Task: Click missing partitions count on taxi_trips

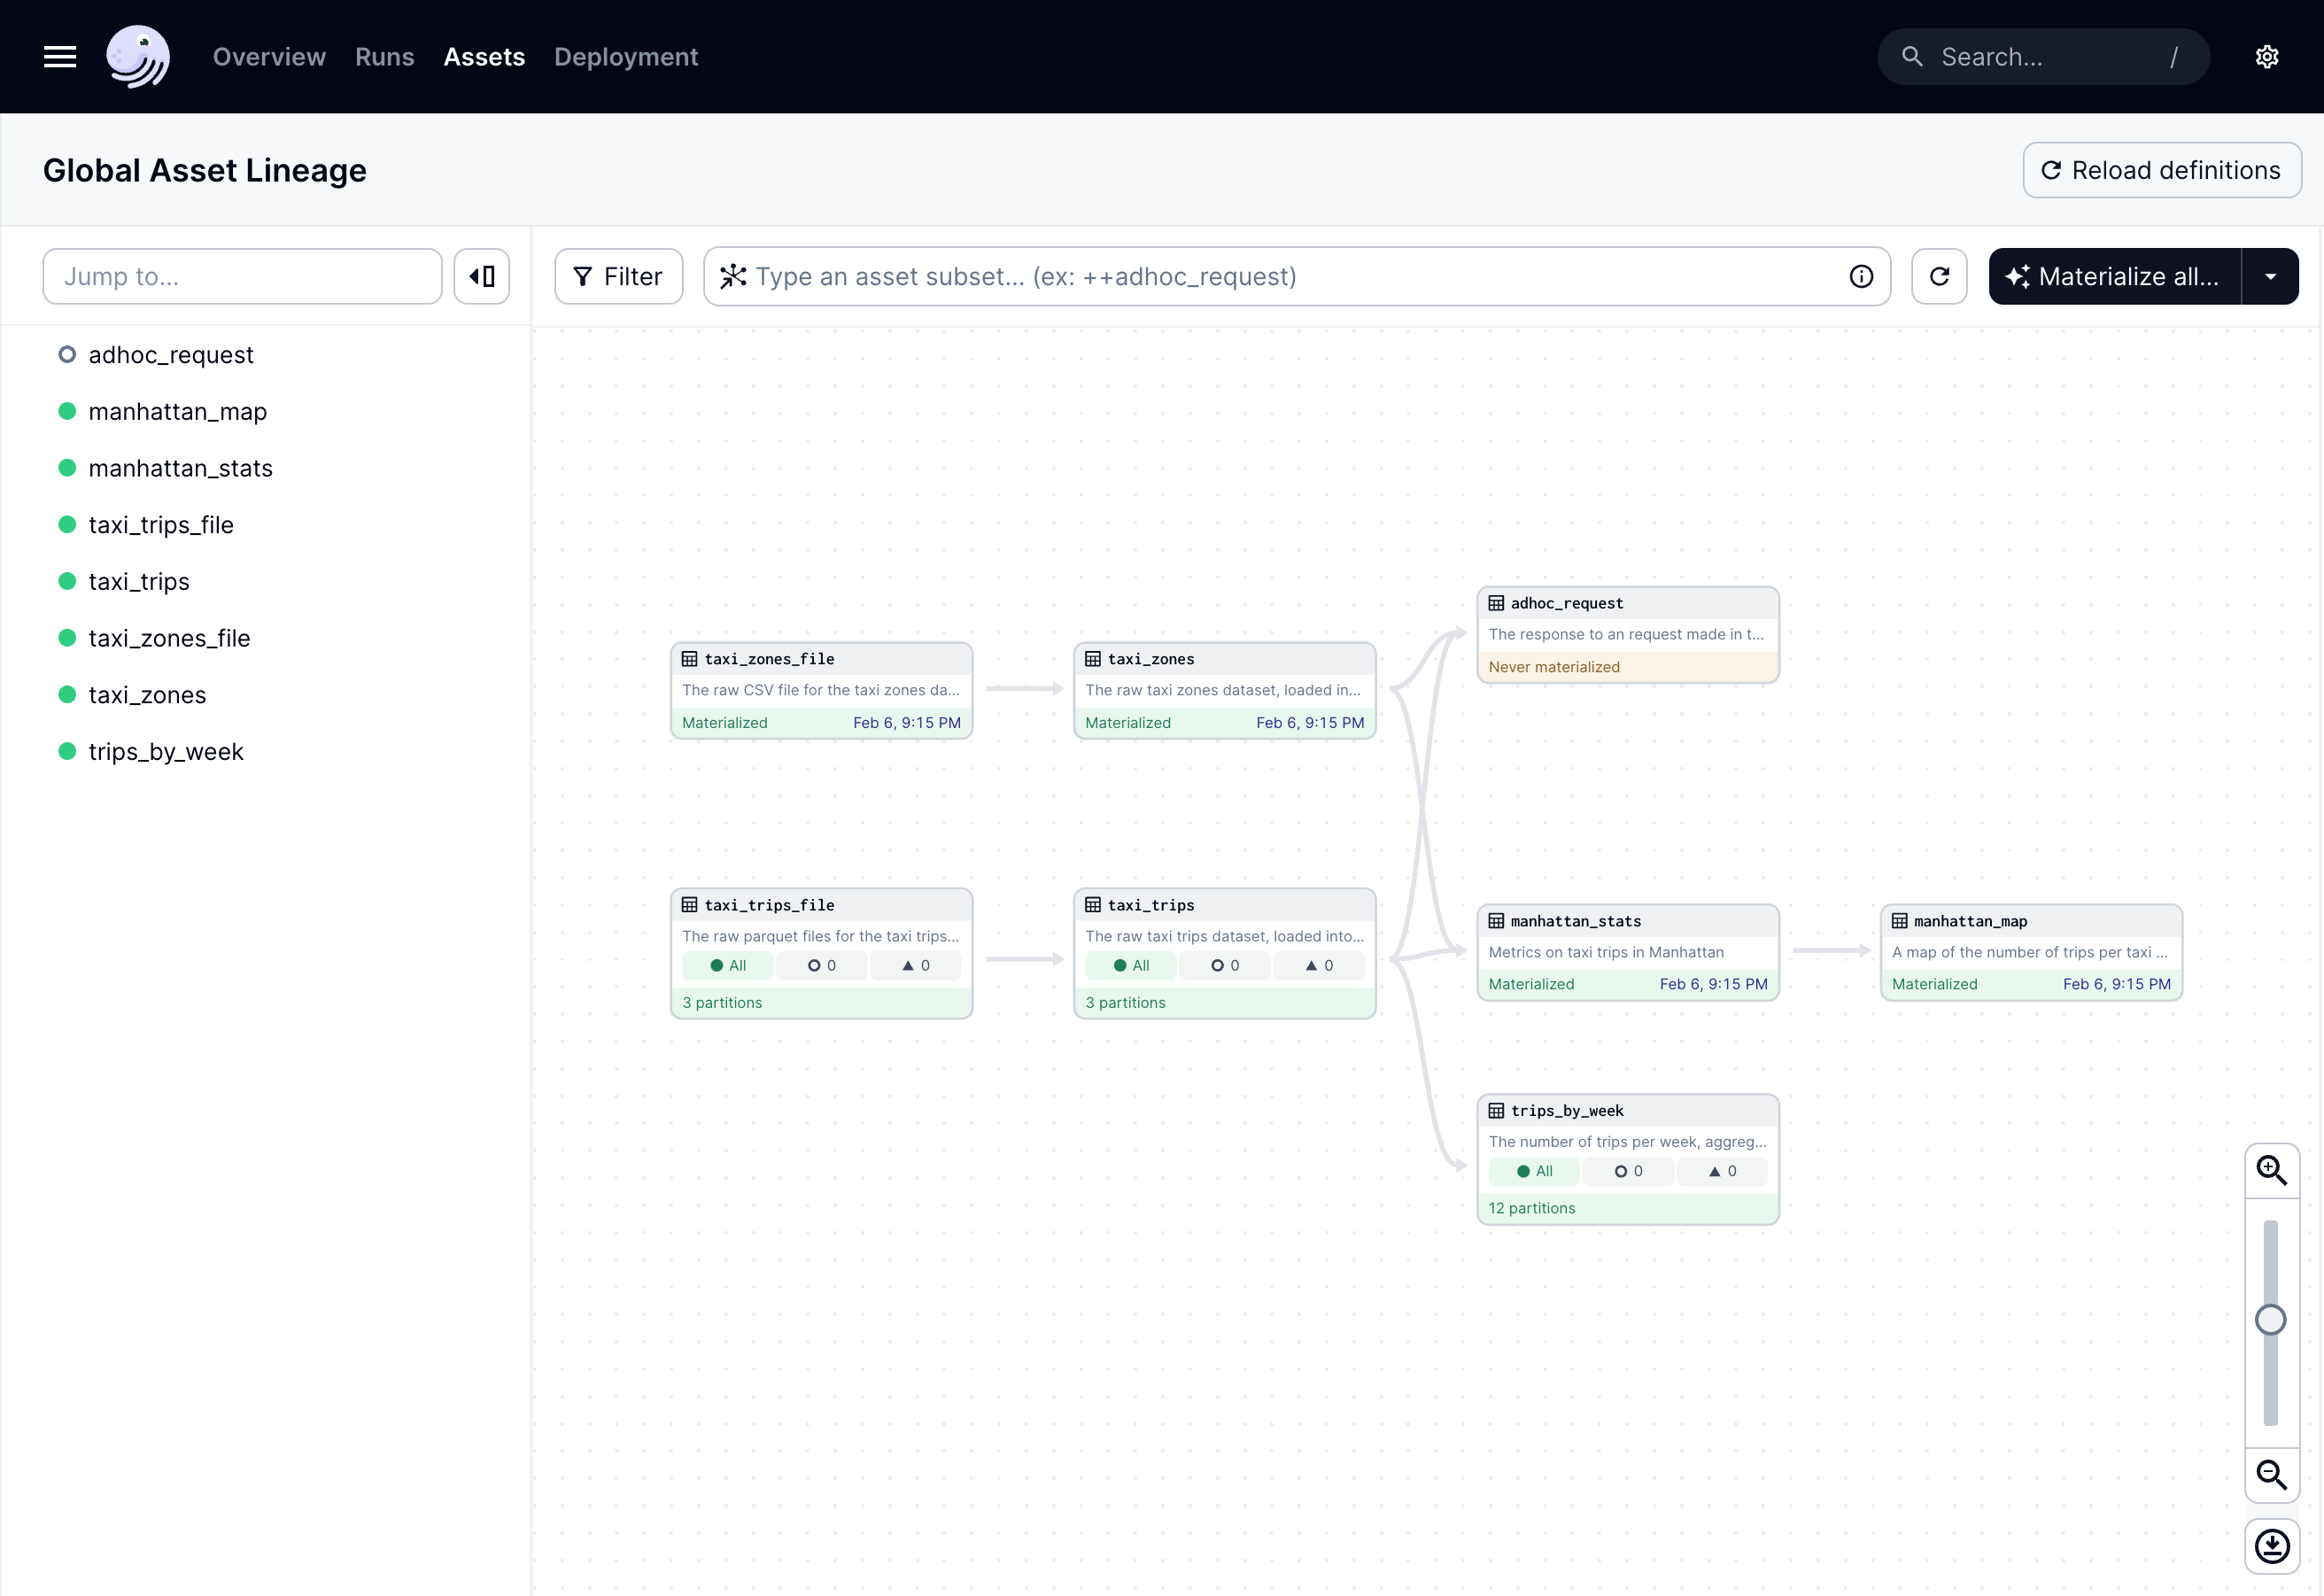Action: (1225, 965)
